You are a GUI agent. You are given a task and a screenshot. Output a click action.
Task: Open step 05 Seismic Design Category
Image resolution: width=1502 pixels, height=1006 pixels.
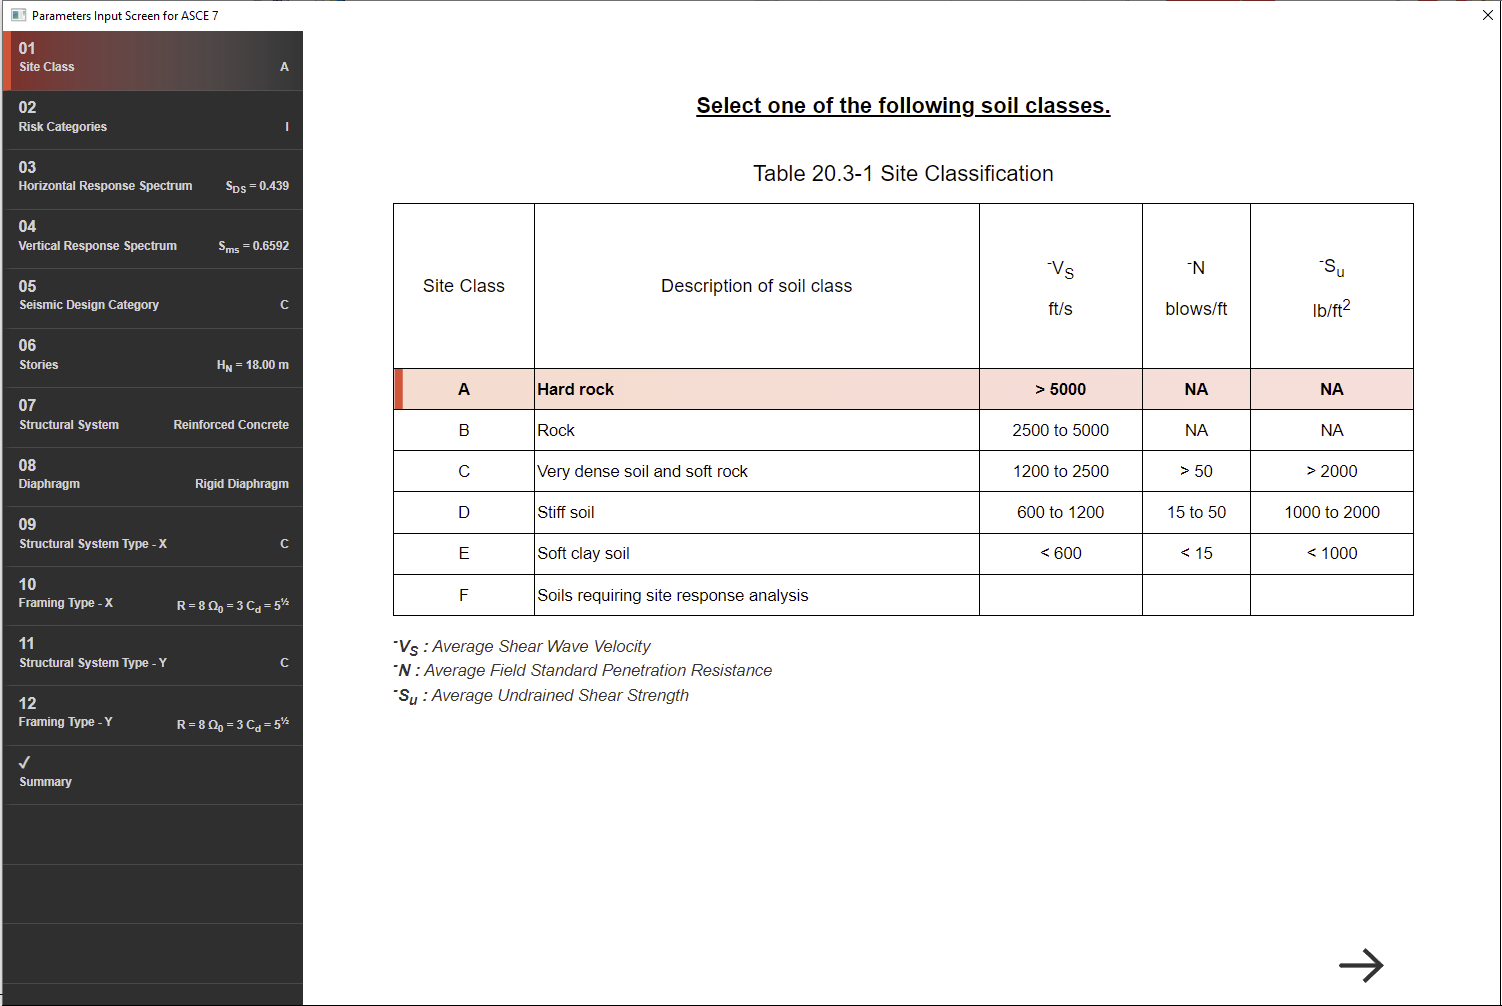coord(151,296)
